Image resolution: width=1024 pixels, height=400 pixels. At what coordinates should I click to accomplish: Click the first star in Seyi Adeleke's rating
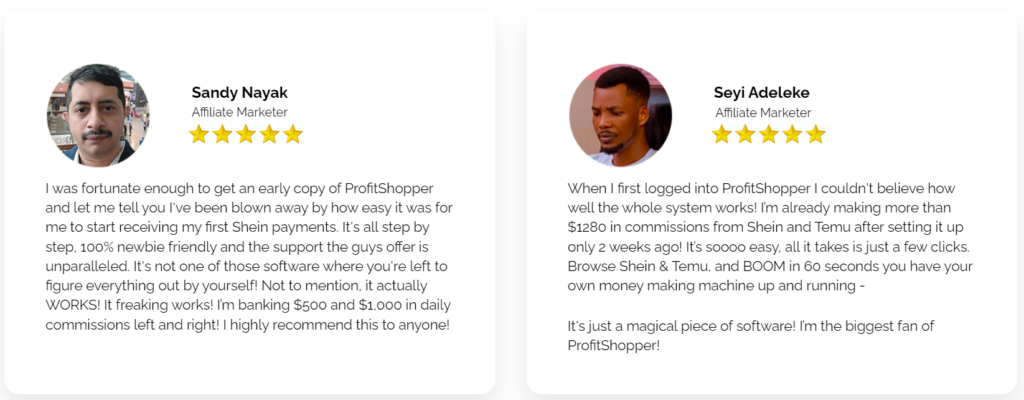point(722,134)
